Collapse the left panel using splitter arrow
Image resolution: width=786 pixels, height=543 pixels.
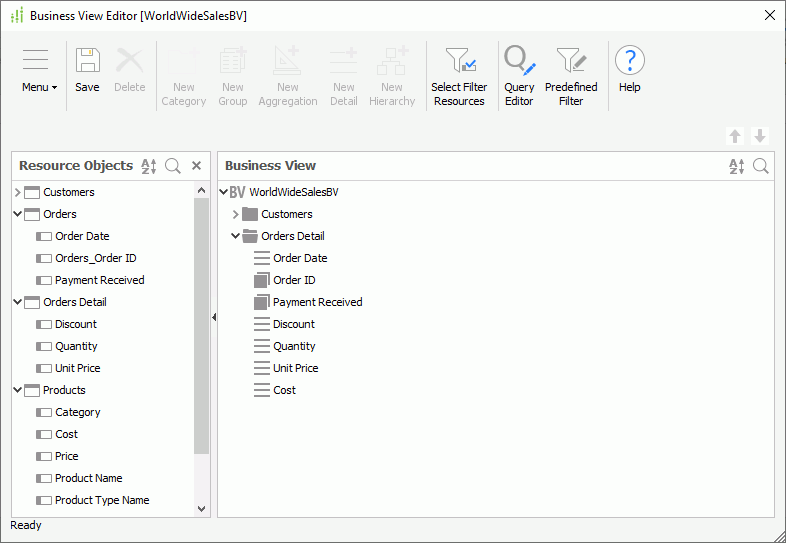click(x=214, y=317)
